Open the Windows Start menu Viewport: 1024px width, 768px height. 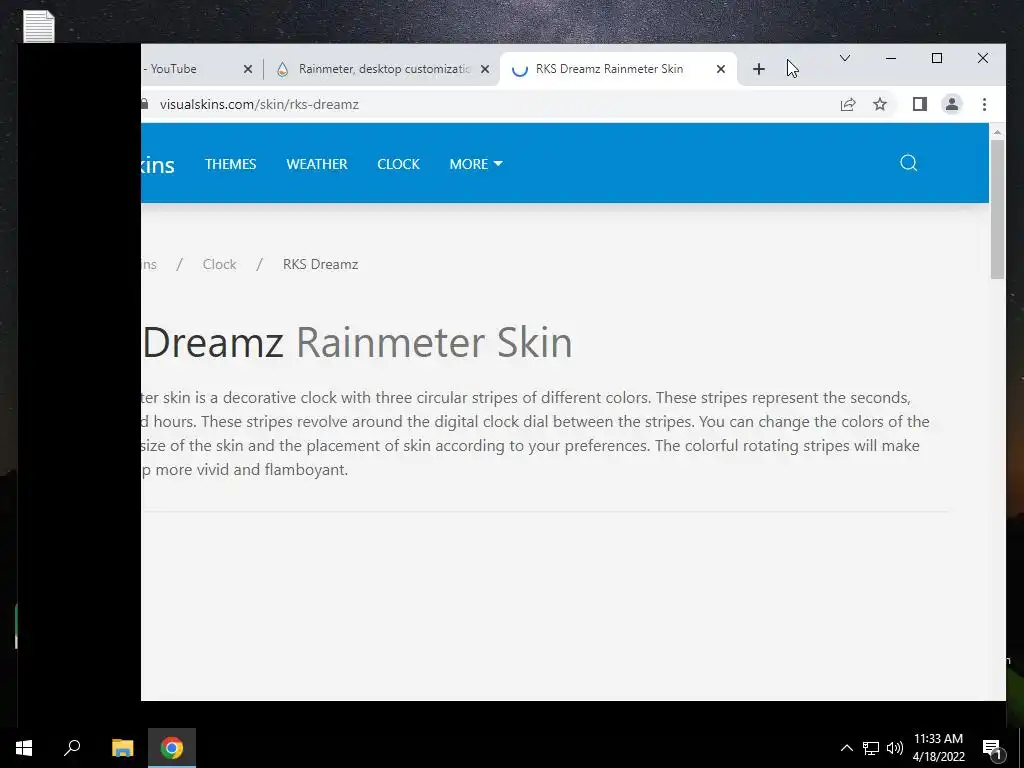(x=24, y=748)
